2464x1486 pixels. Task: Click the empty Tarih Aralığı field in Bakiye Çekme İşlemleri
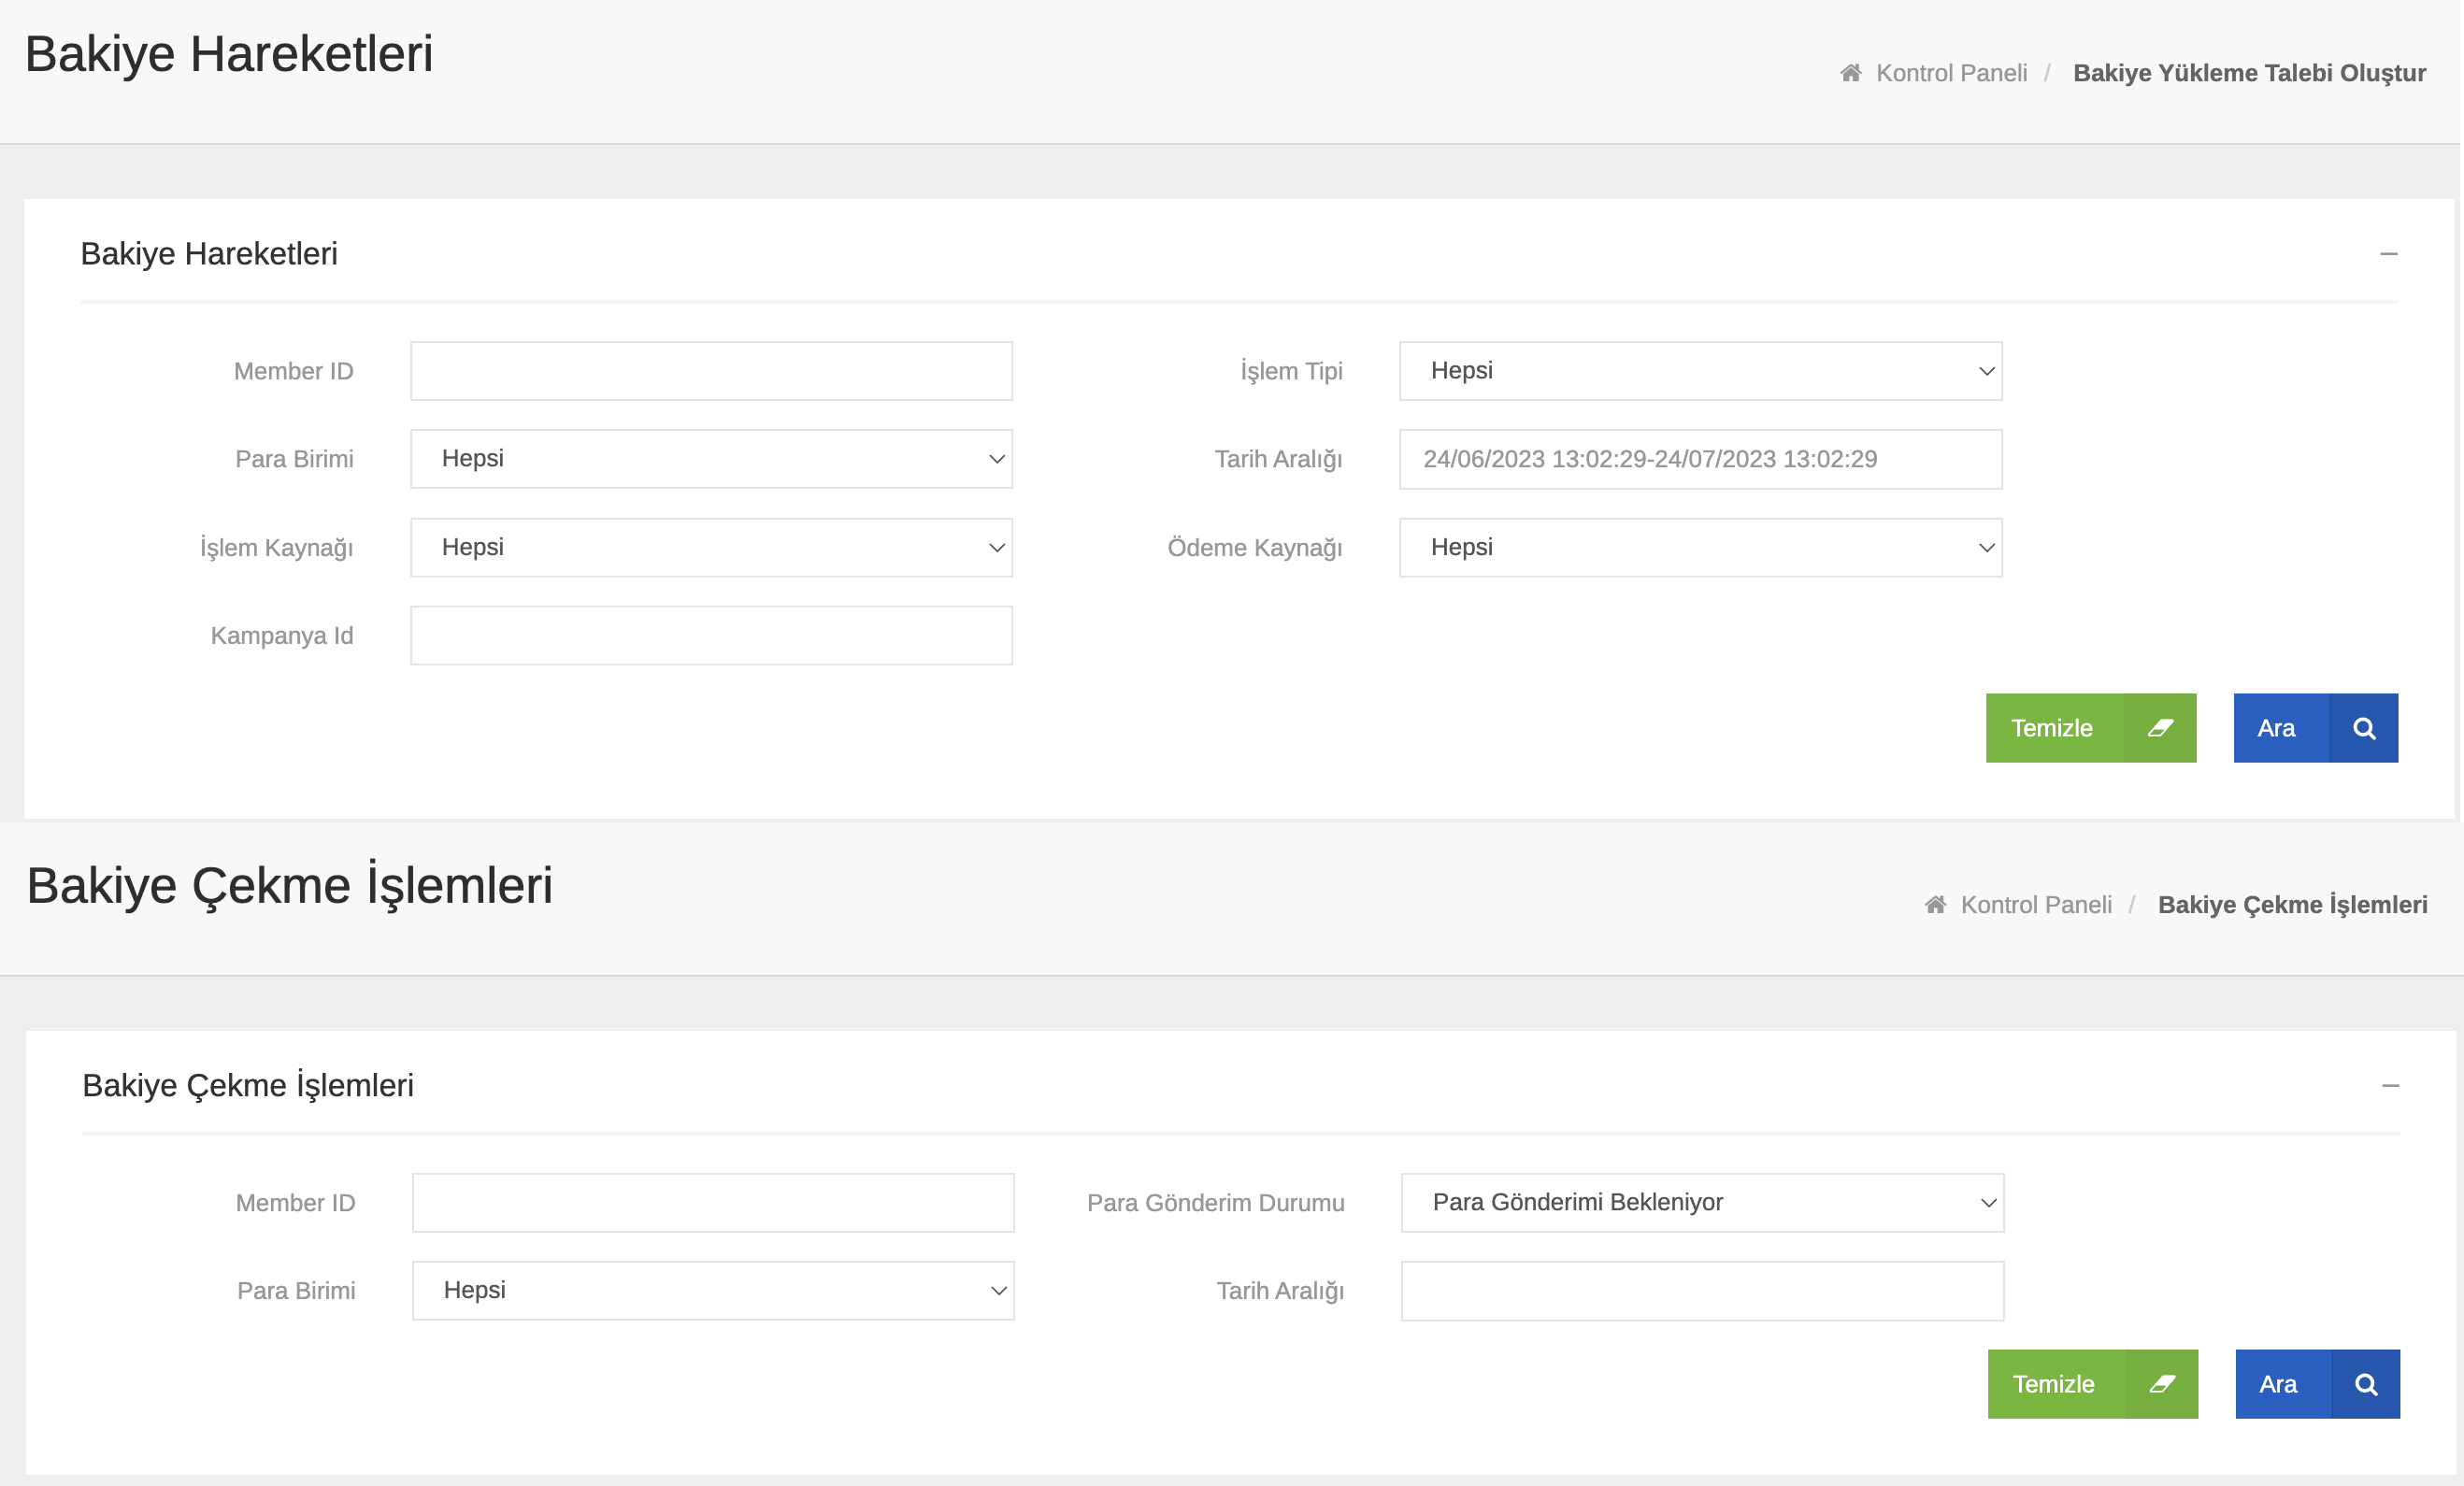(1702, 1290)
